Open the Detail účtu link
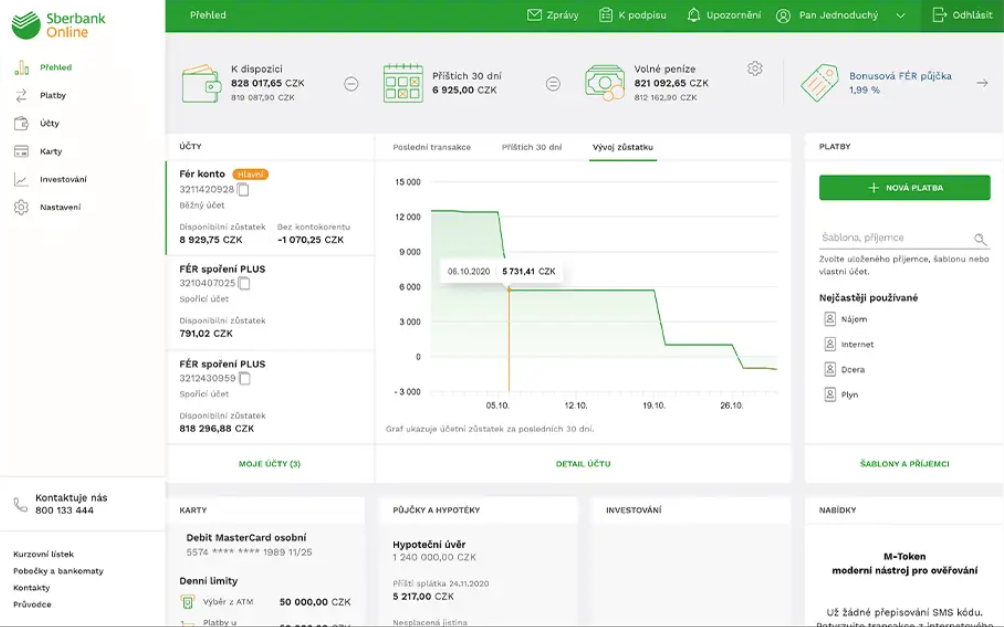 coord(583,464)
